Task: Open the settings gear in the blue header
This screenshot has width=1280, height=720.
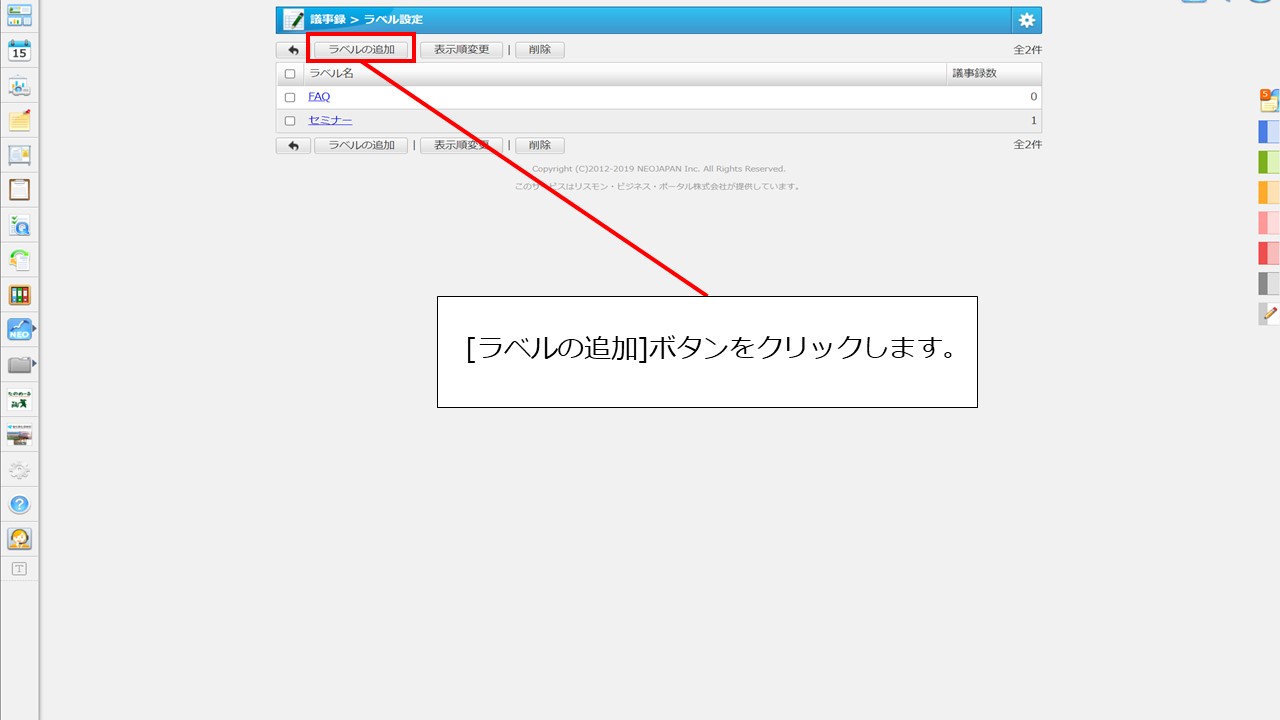Action: pyautogui.click(x=1026, y=20)
